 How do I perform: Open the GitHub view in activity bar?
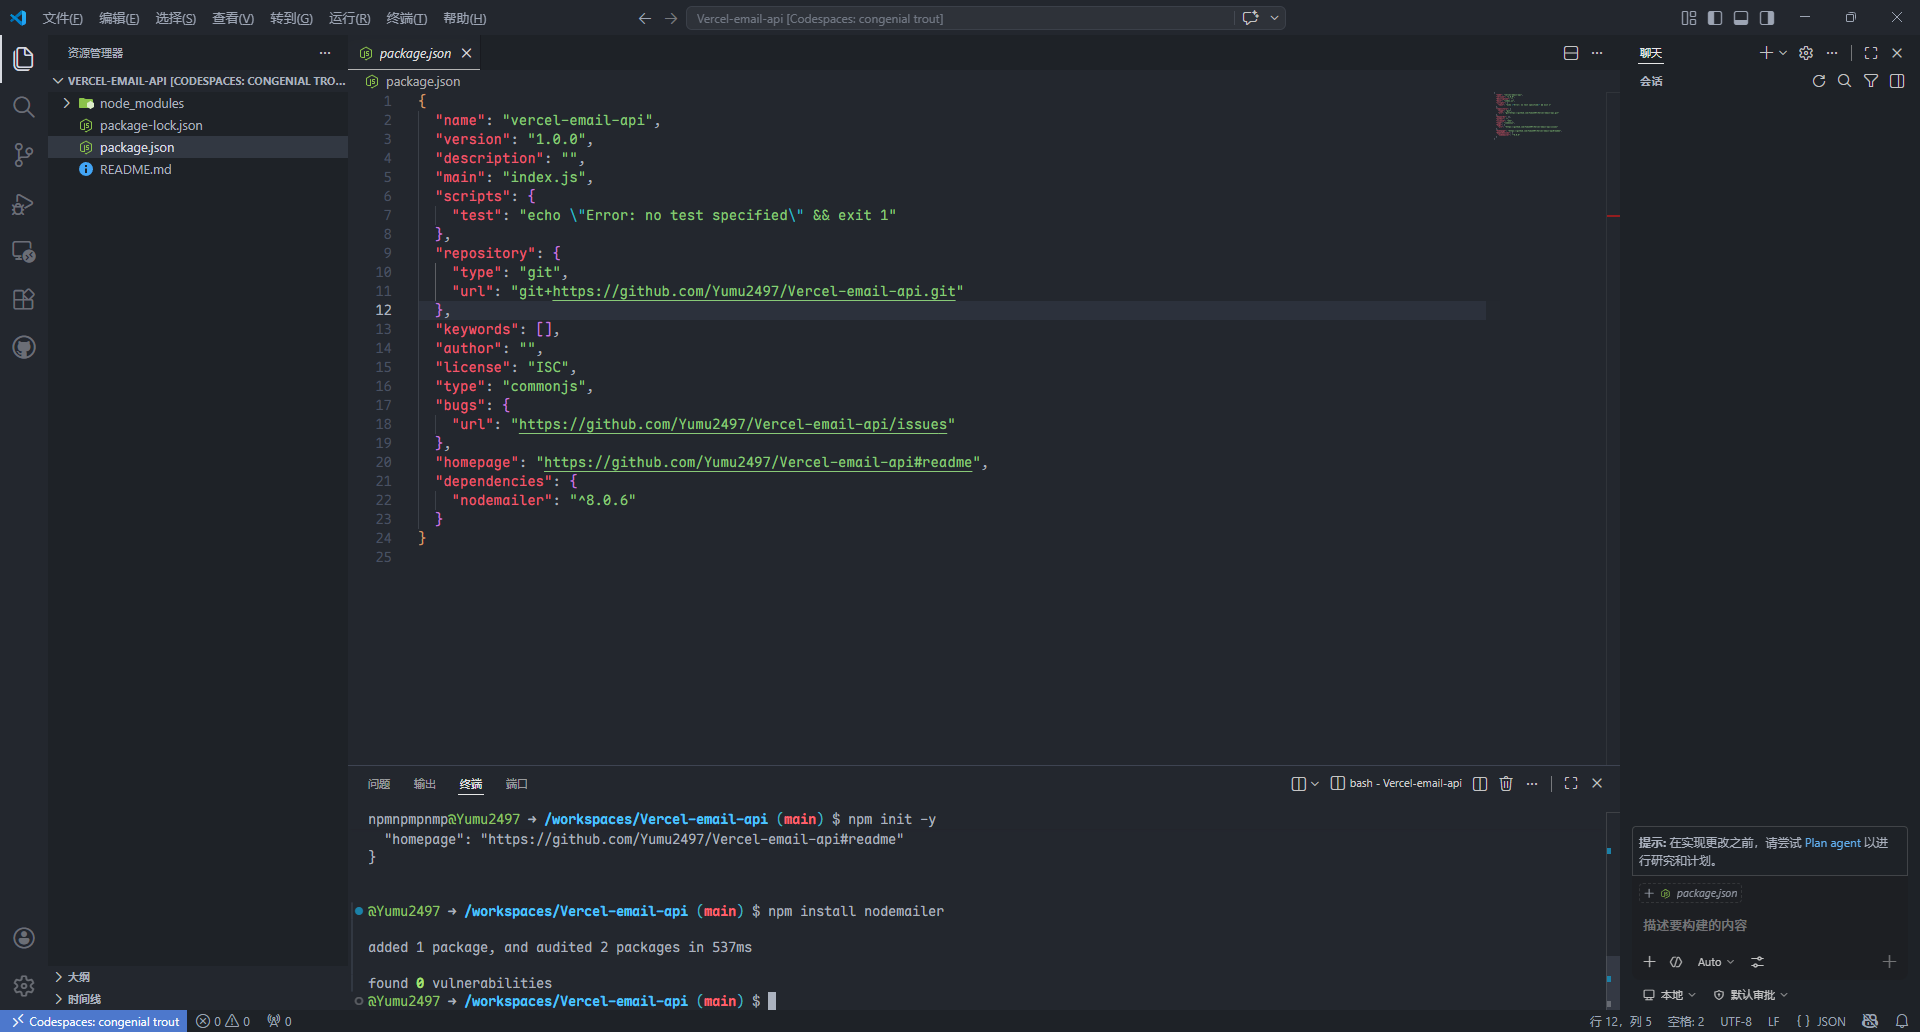click(x=24, y=347)
